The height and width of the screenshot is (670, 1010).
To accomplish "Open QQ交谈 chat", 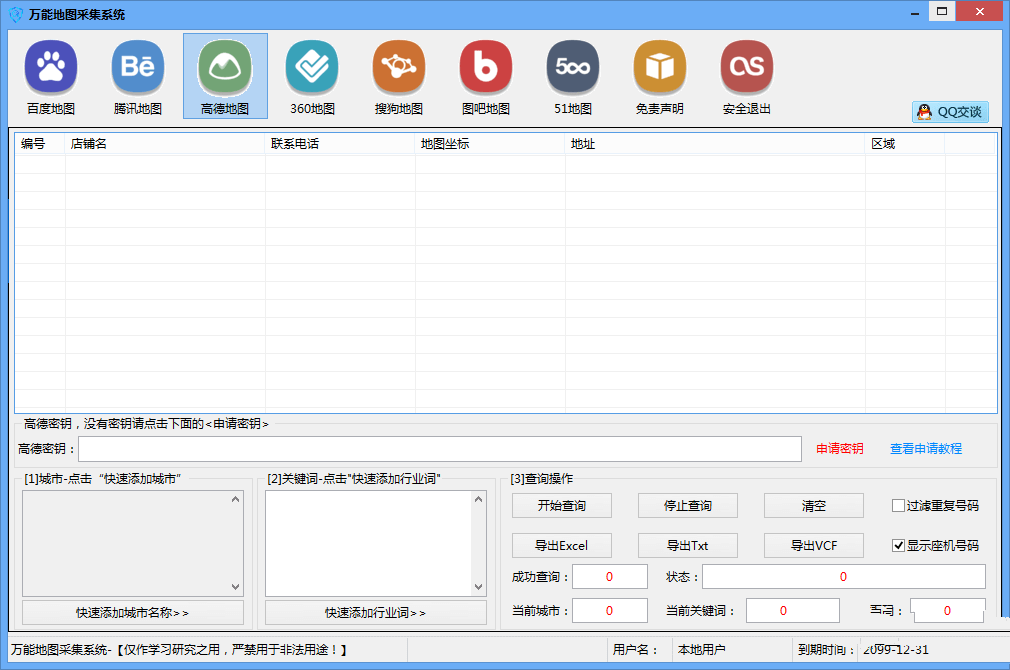I will coord(950,111).
